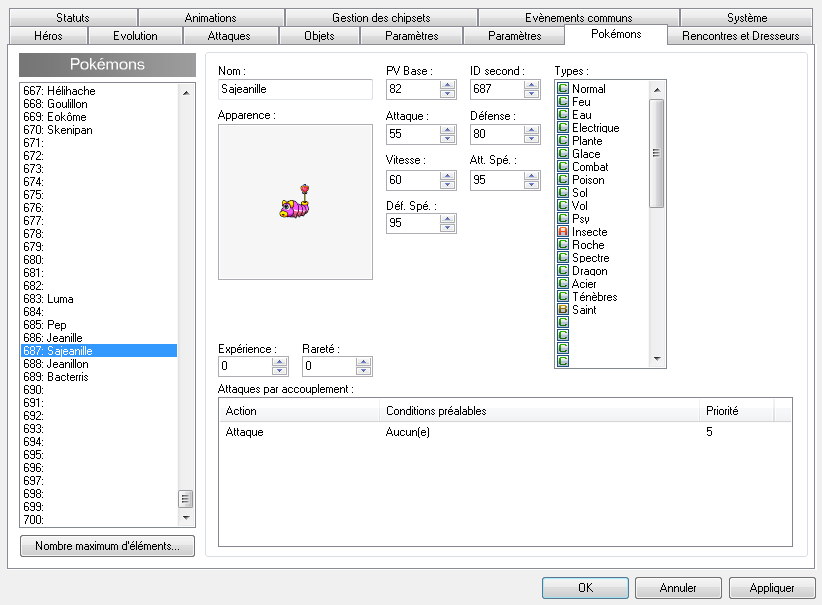Toggle the Dragon type rank icon

tap(563, 271)
